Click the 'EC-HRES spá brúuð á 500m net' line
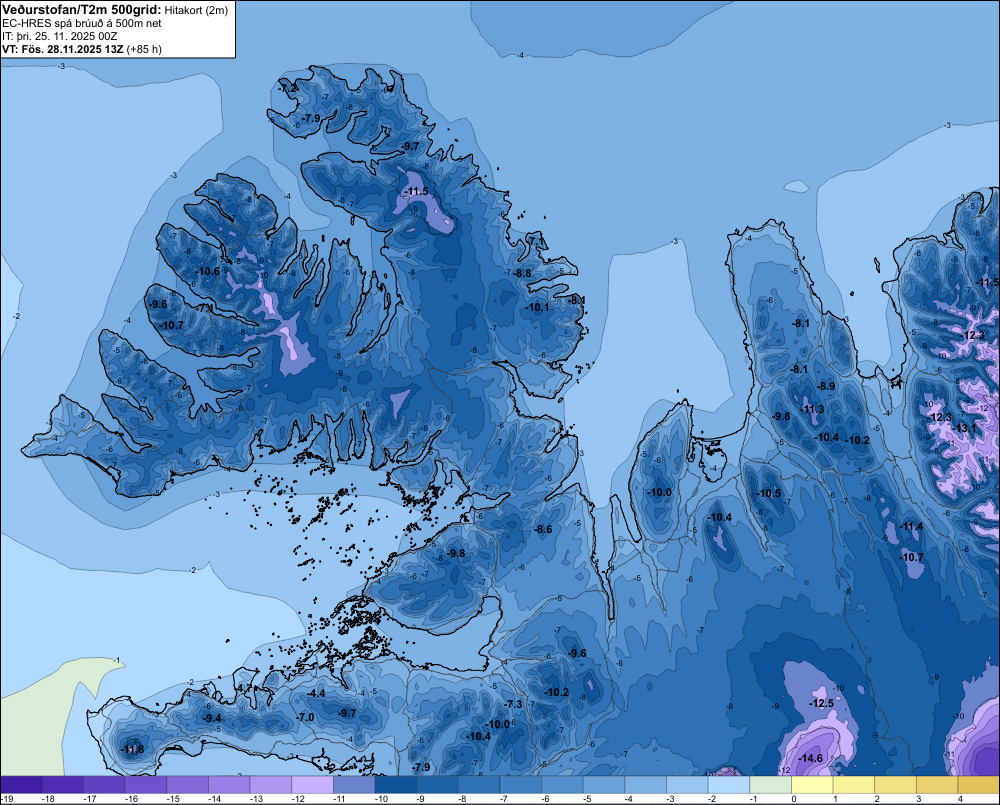The width and height of the screenshot is (1000, 805). point(82,23)
